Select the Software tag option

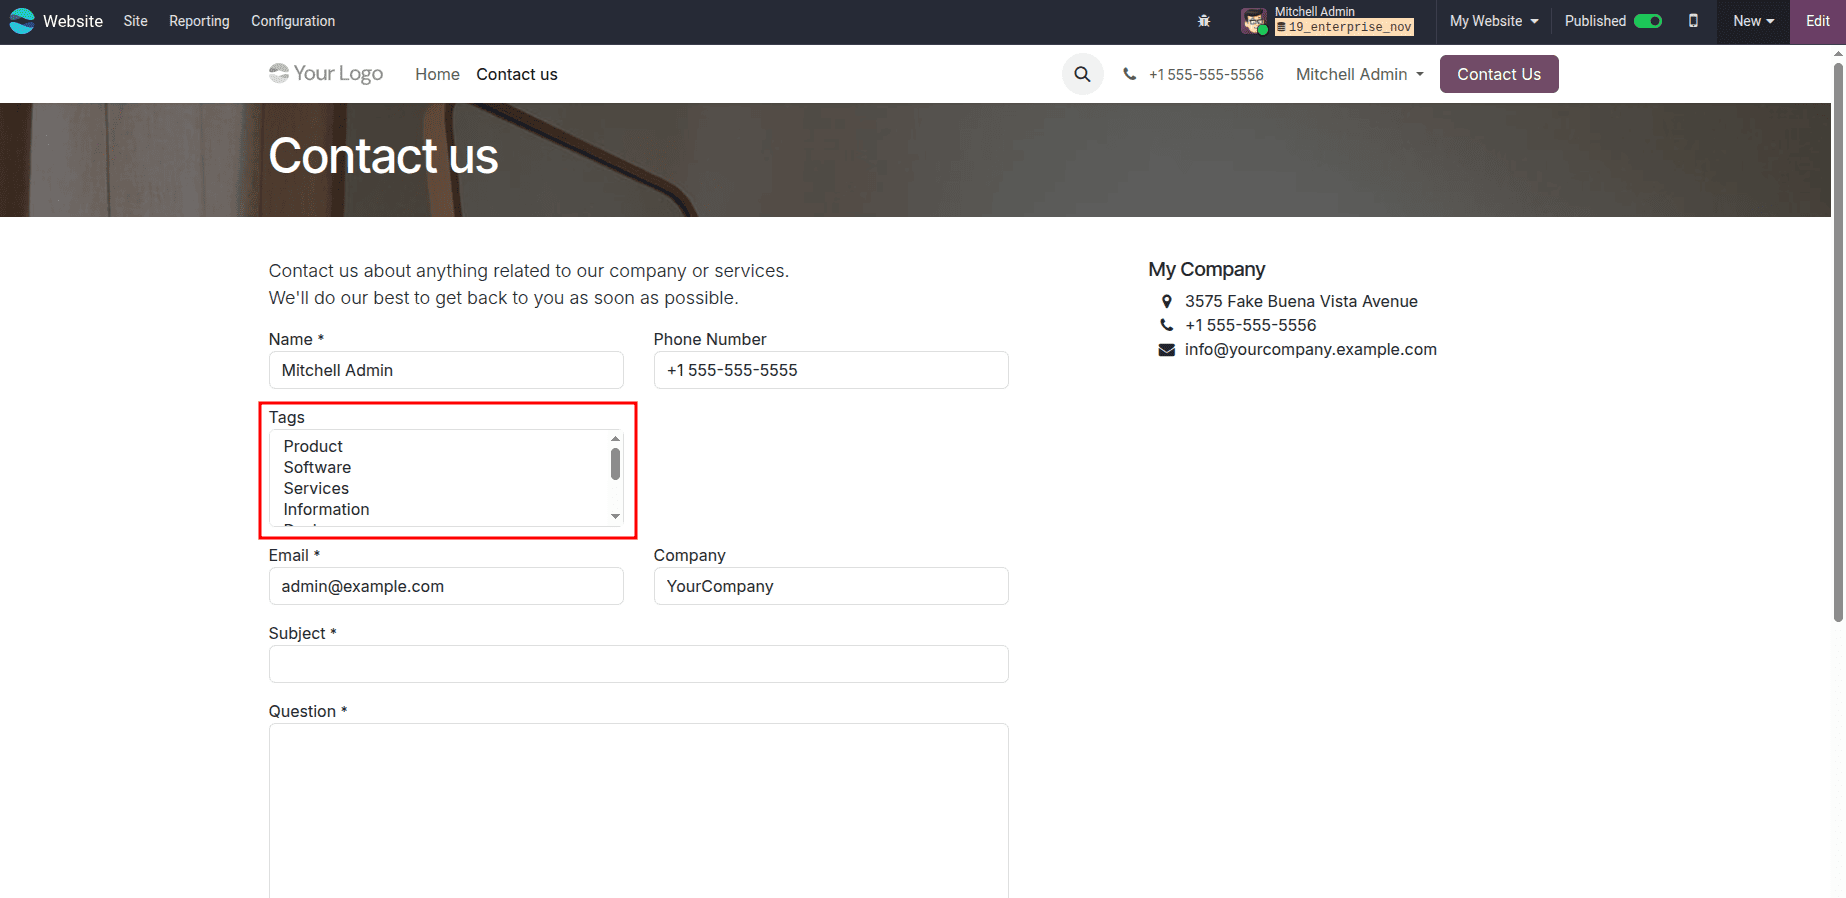pos(317,467)
